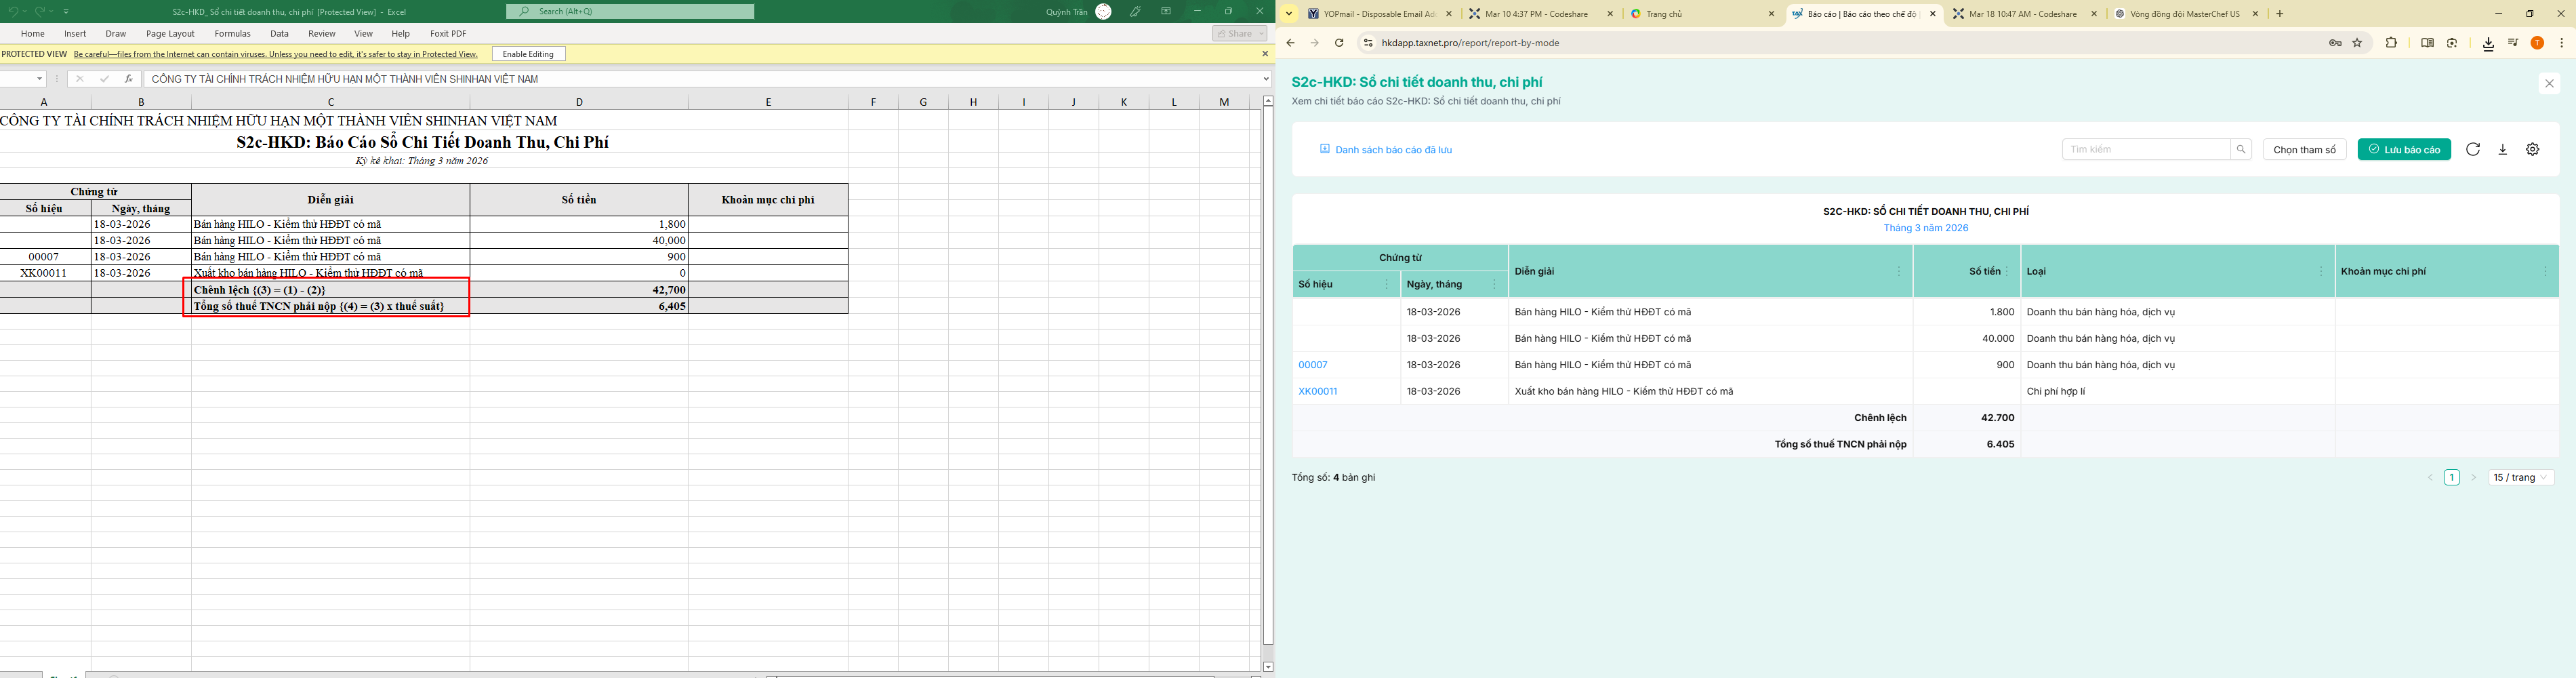Image resolution: width=2576 pixels, height=678 pixels.
Task: Expand the 15 / trang page size dropdown
Action: click(2520, 477)
